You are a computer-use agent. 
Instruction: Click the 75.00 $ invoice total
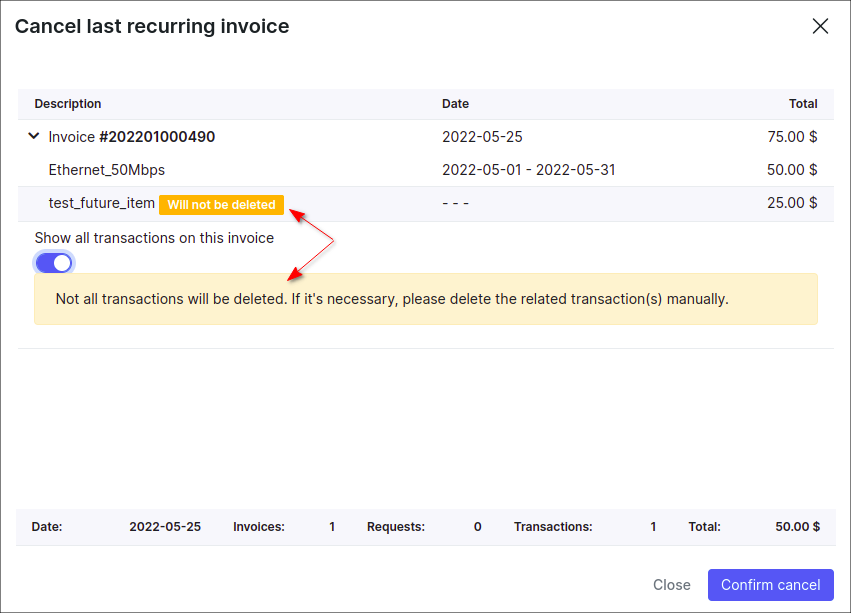(791, 137)
